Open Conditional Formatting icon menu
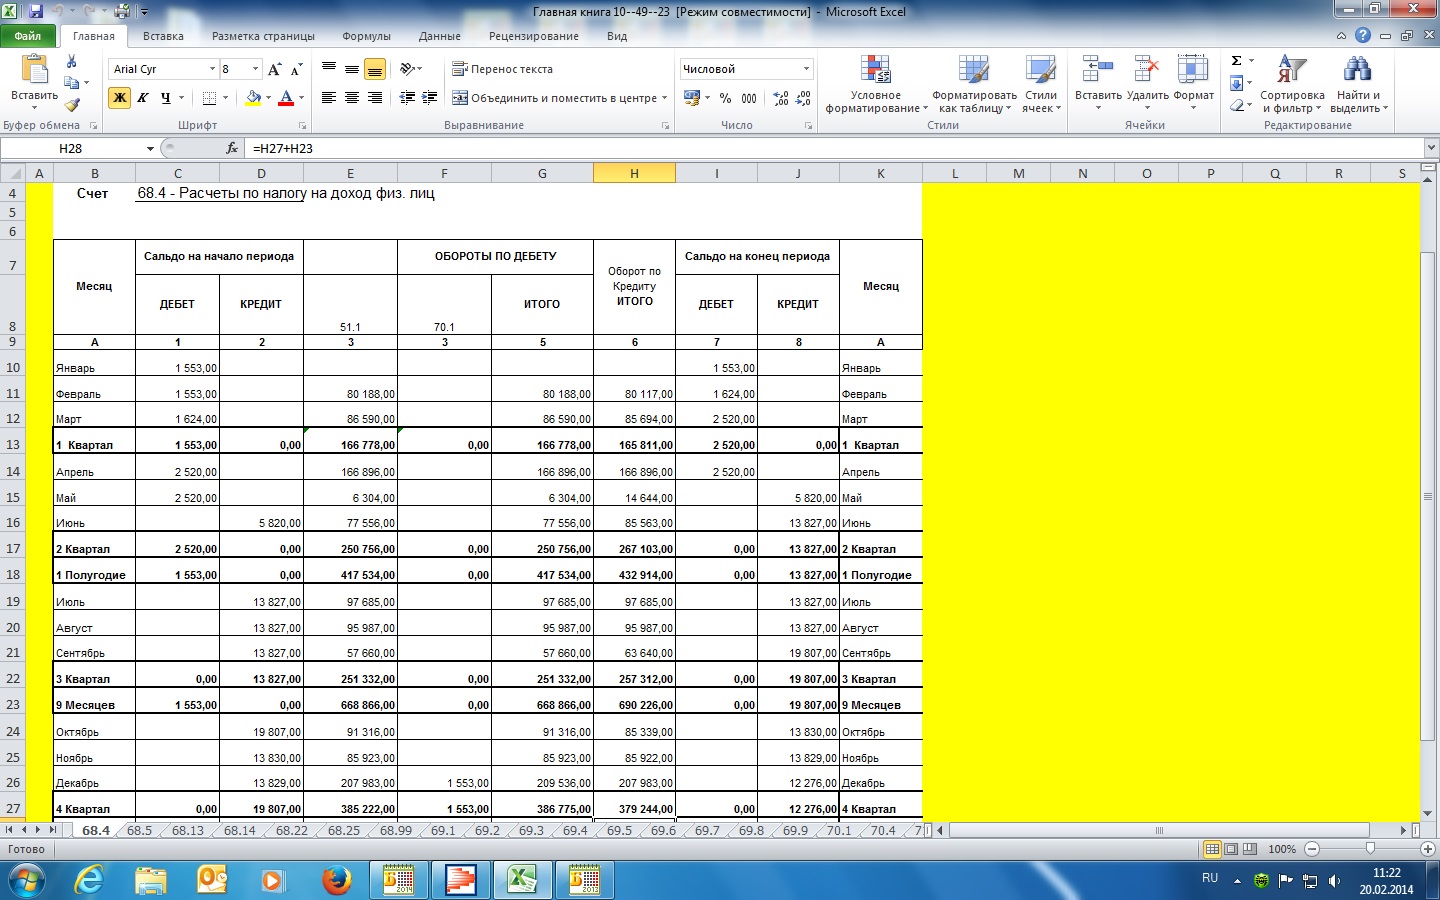 (875, 70)
